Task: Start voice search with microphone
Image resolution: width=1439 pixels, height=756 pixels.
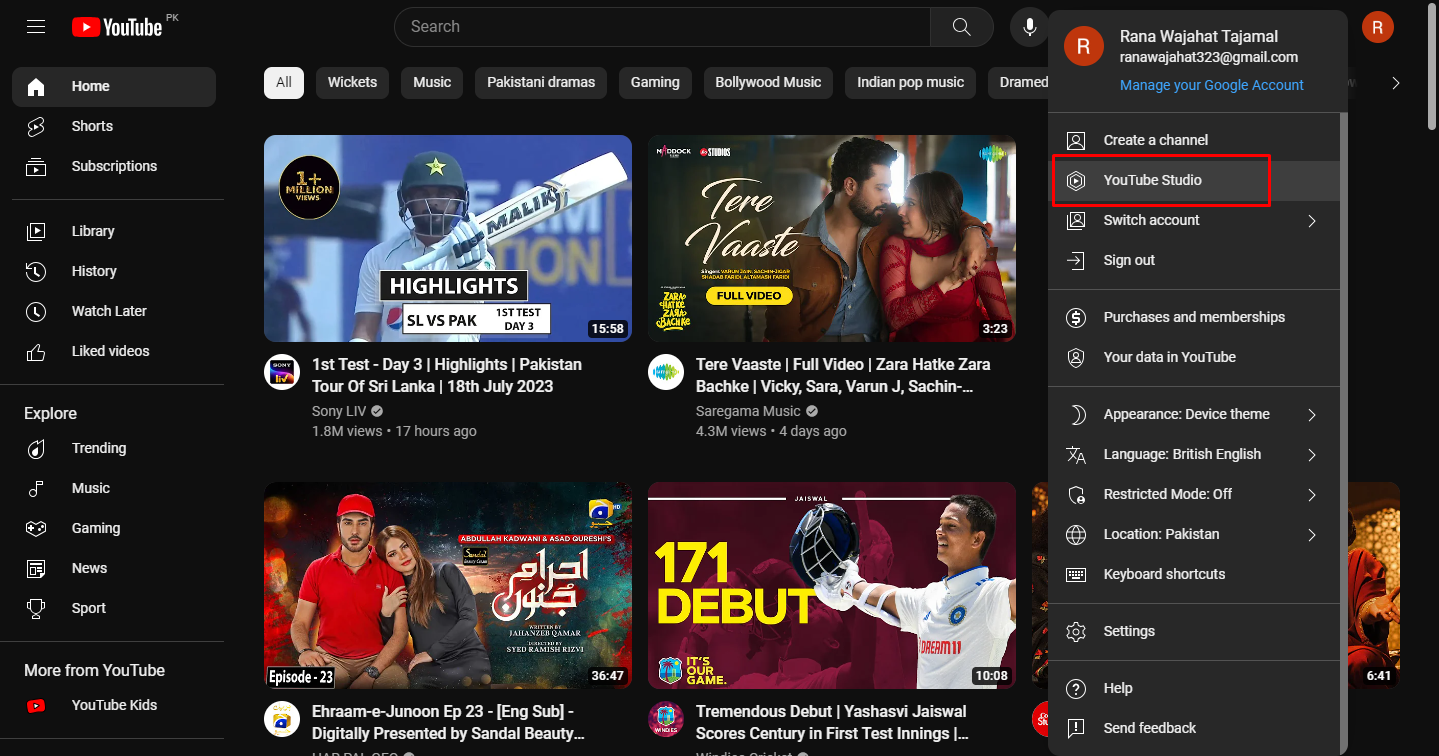Action: [x=1029, y=27]
